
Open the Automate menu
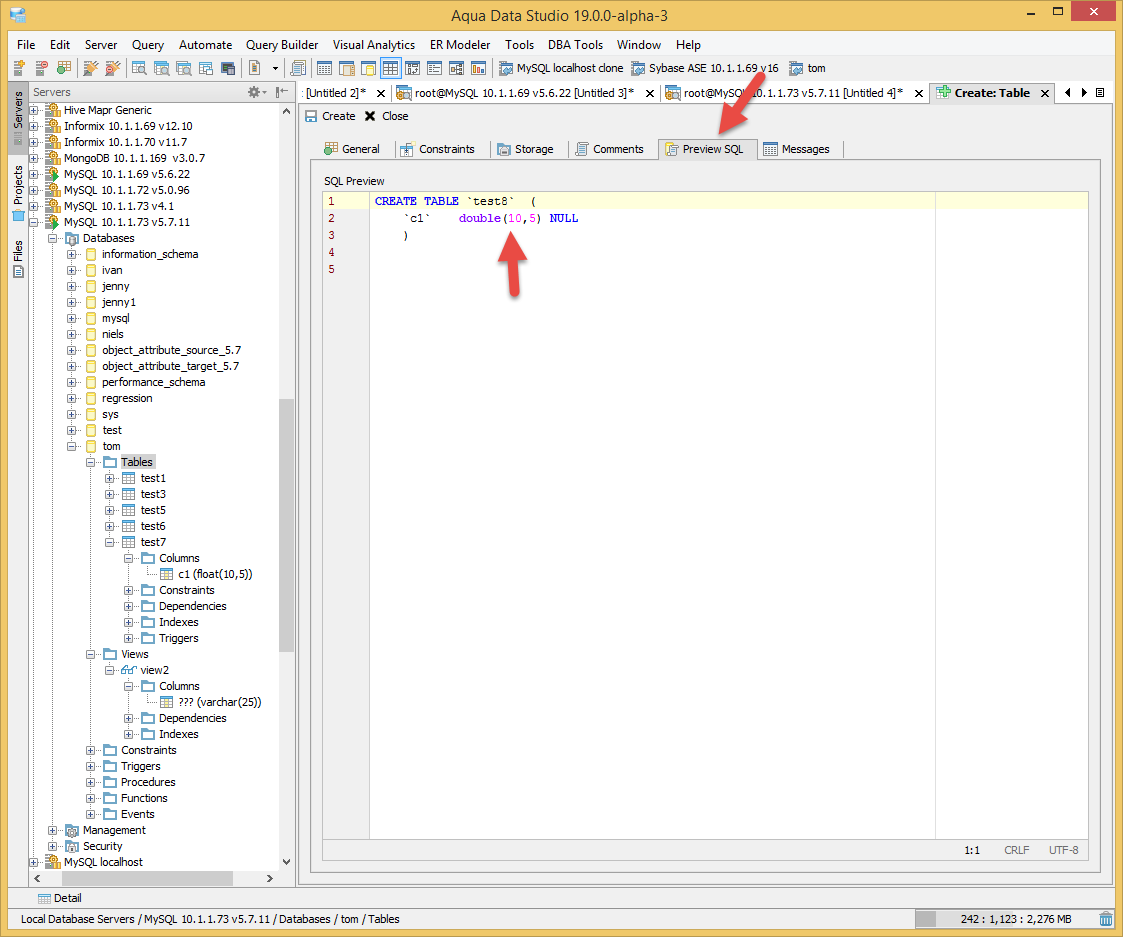(x=206, y=44)
